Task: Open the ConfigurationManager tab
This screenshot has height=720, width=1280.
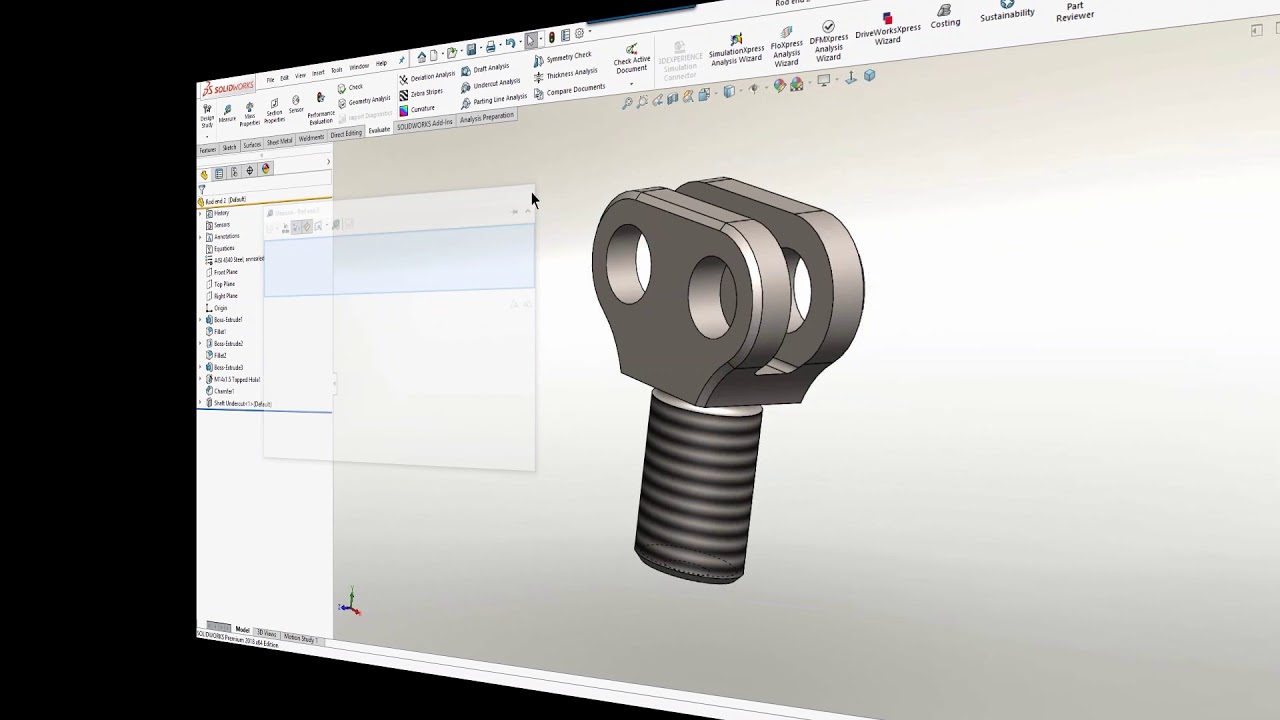Action: pyautogui.click(x=234, y=172)
